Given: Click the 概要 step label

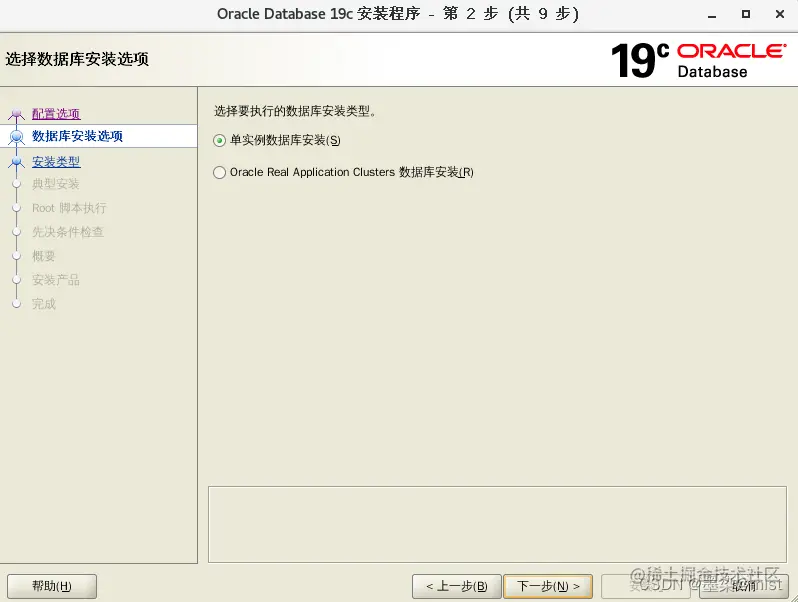Looking at the screenshot, I should 44,256.
